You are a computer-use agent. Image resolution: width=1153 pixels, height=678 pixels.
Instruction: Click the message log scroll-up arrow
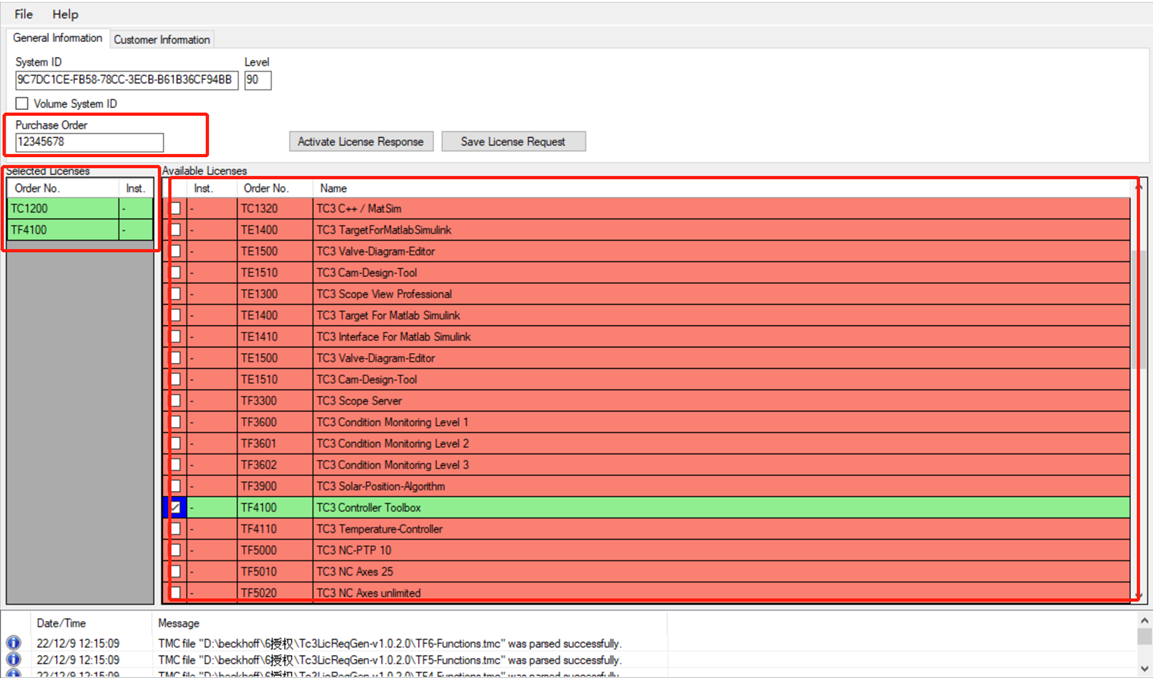tap(1144, 620)
